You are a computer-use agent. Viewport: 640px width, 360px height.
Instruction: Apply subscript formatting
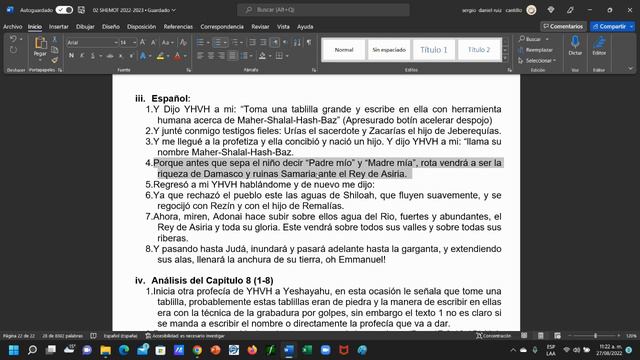point(121,56)
